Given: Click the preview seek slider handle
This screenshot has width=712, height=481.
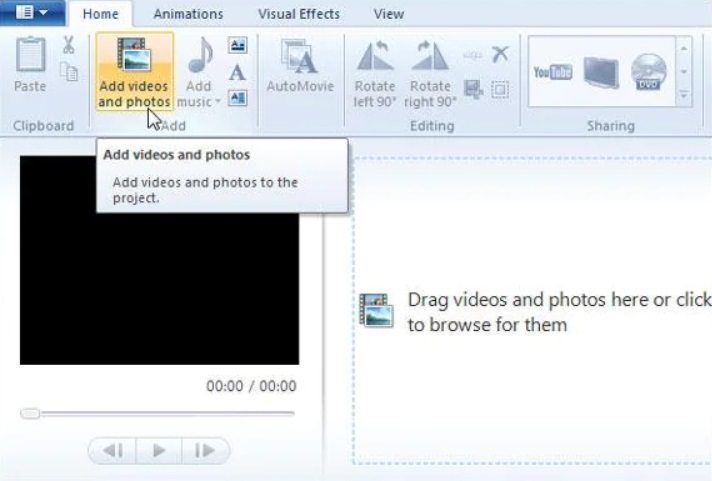Looking at the screenshot, I should (30, 413).
